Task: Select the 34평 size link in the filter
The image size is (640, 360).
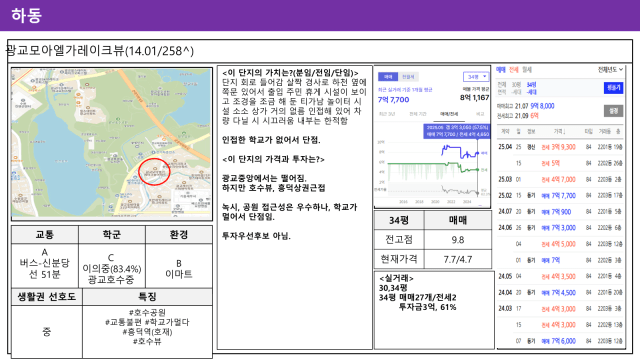Action: coord(531,84)
